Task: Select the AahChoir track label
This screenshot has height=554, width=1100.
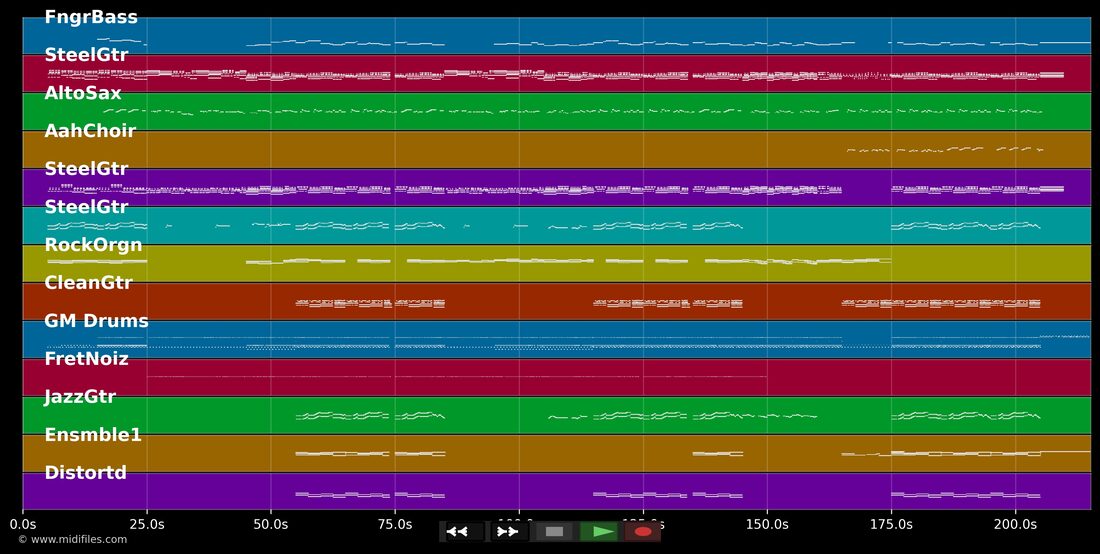Action: point(90,131)
